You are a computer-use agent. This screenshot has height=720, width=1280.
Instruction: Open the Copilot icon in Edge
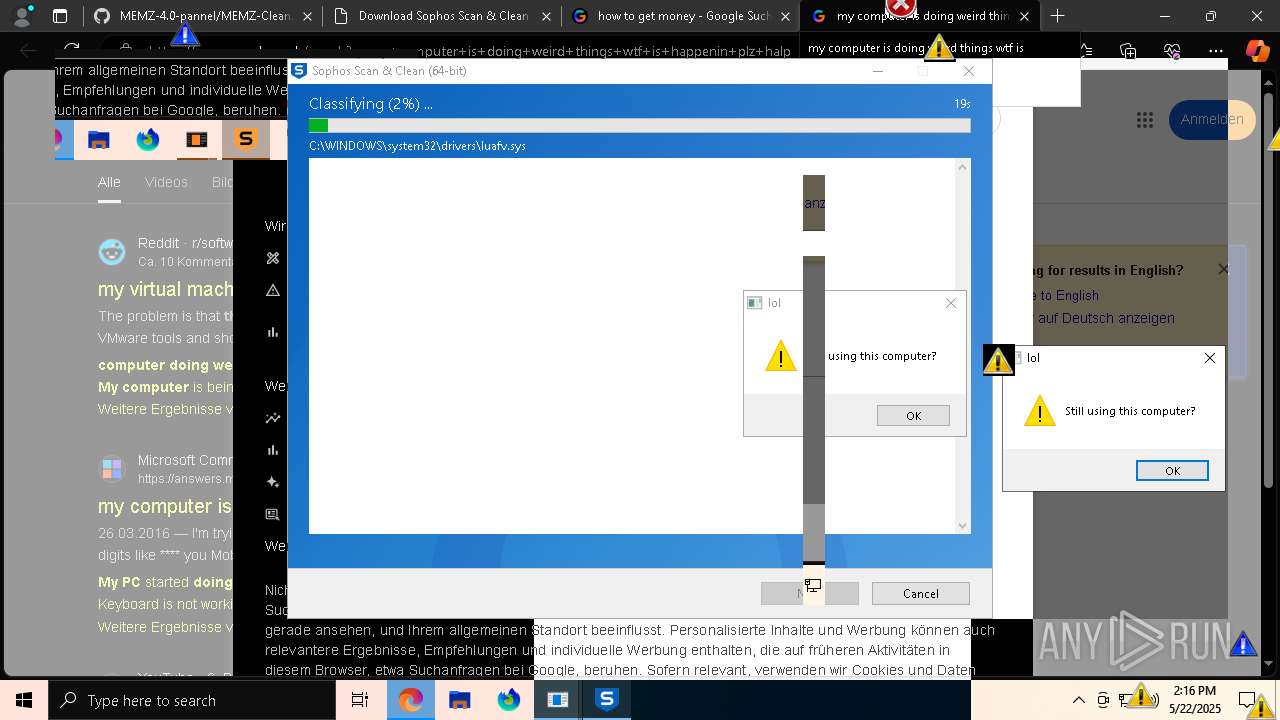[1258, 51]
